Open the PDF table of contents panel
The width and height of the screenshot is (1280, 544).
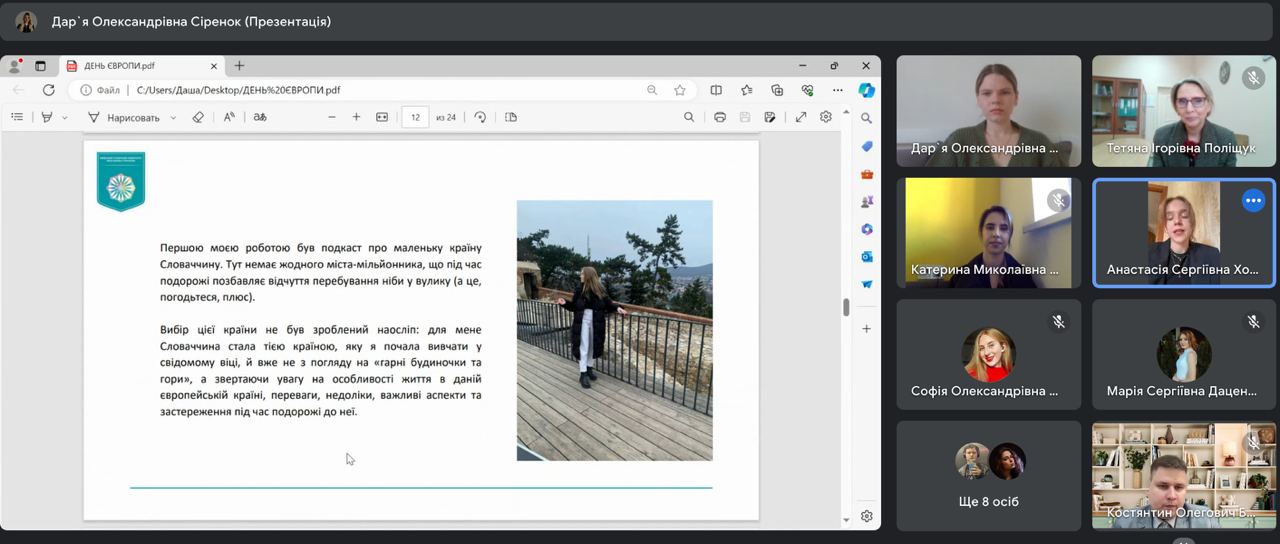17,117
